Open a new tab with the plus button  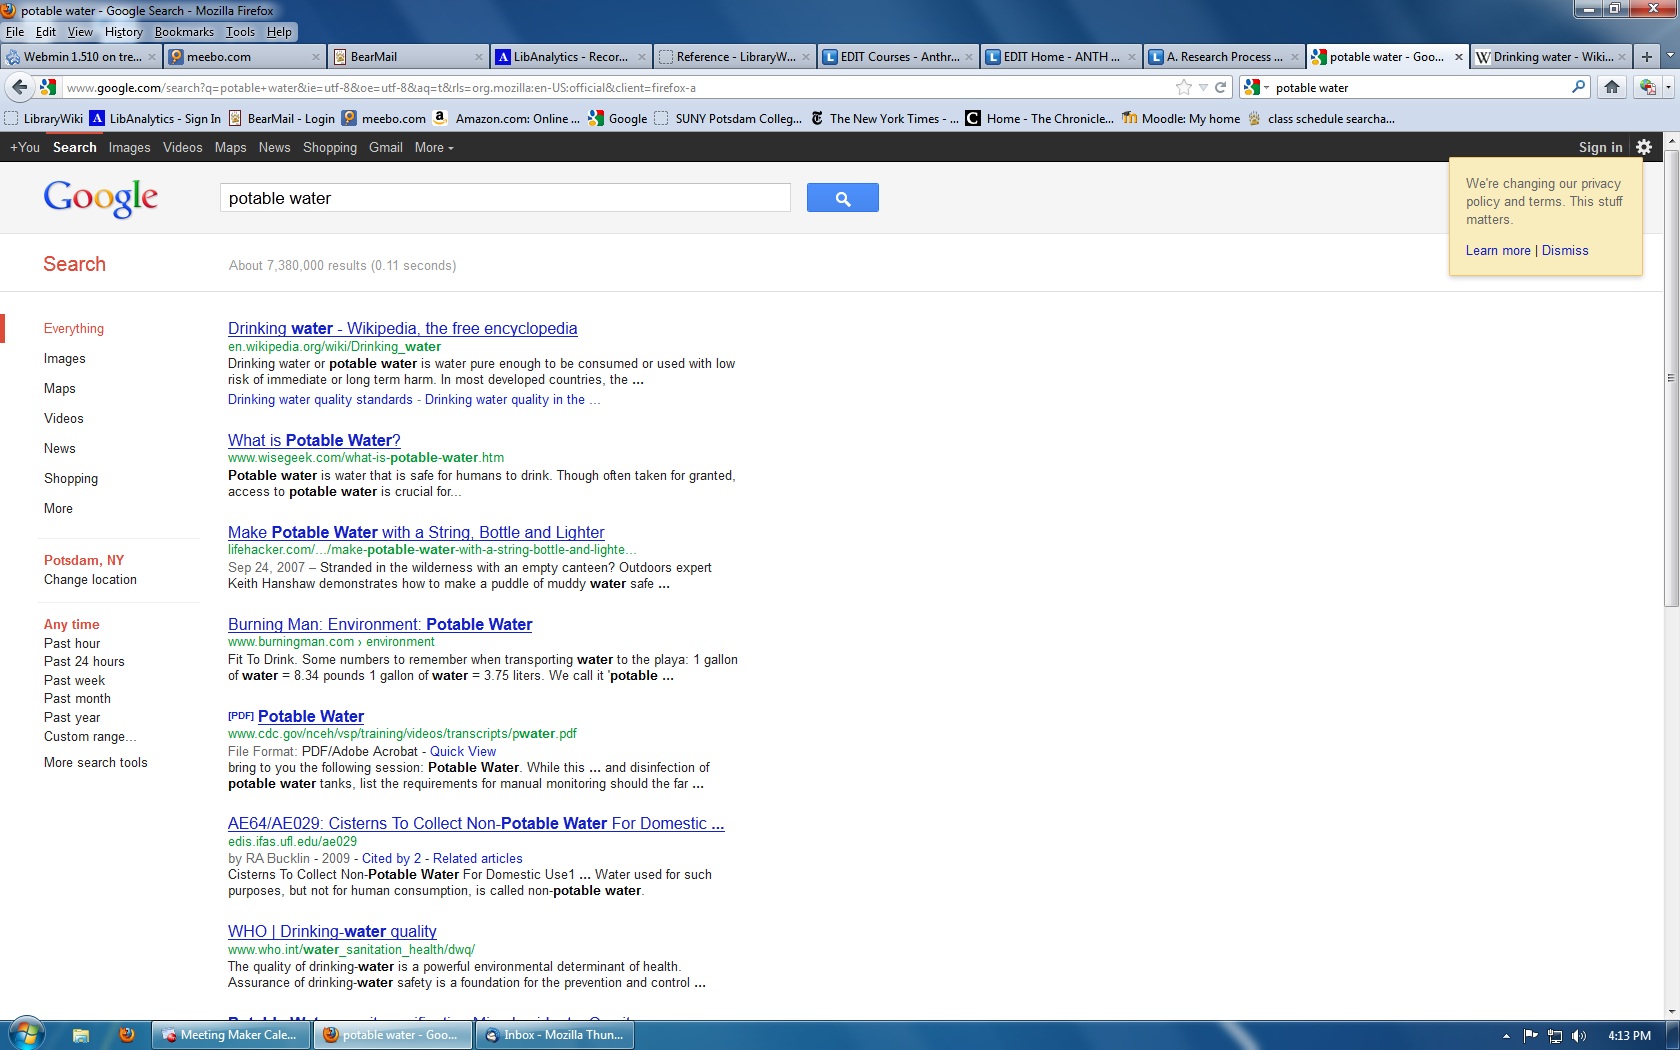[1647, 57]
